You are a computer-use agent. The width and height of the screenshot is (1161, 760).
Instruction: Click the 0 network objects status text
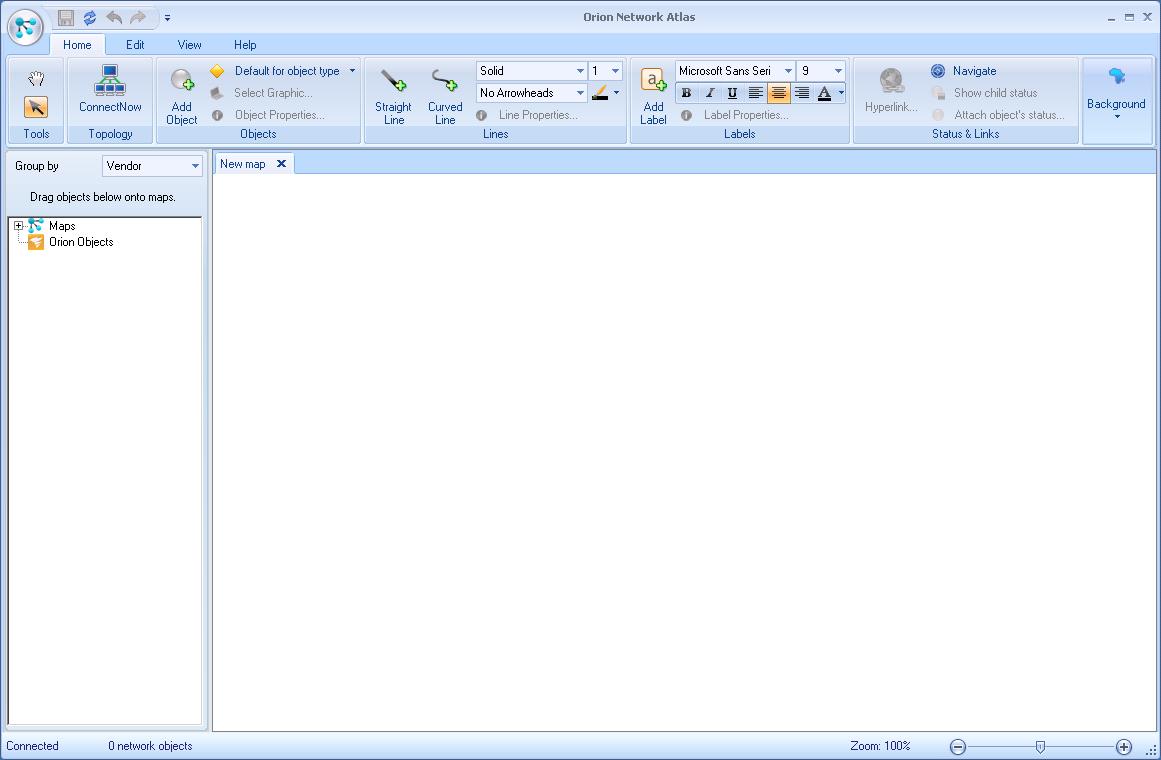click(150, 746)
